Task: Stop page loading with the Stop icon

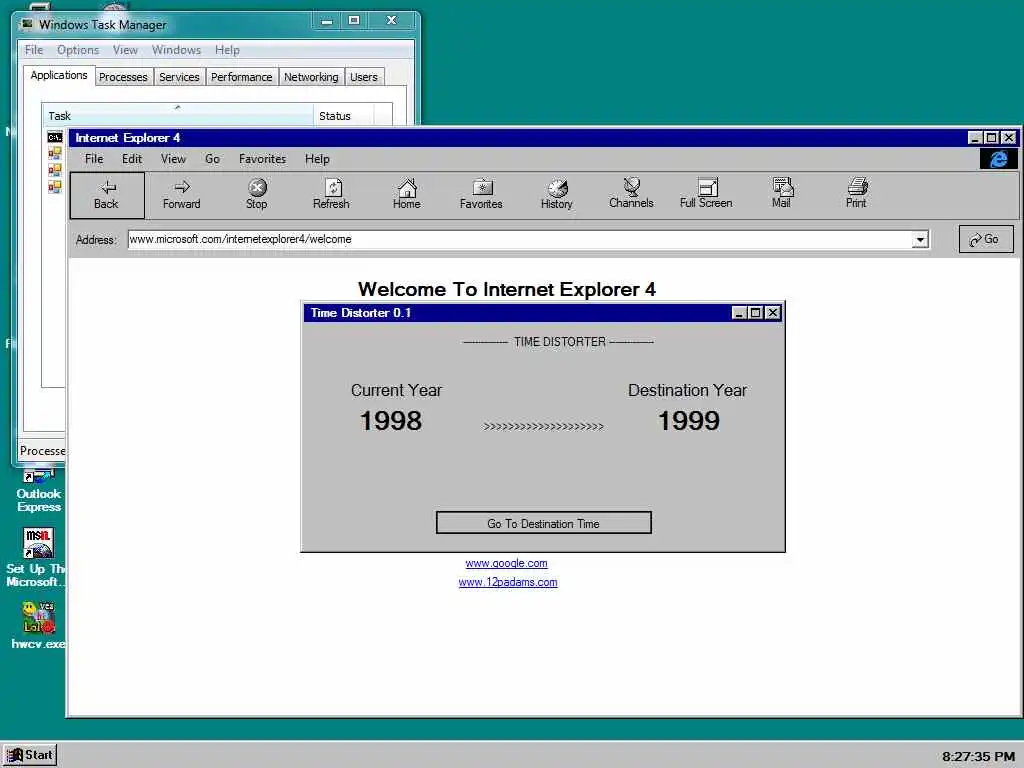Action: (x=257, y=195)
